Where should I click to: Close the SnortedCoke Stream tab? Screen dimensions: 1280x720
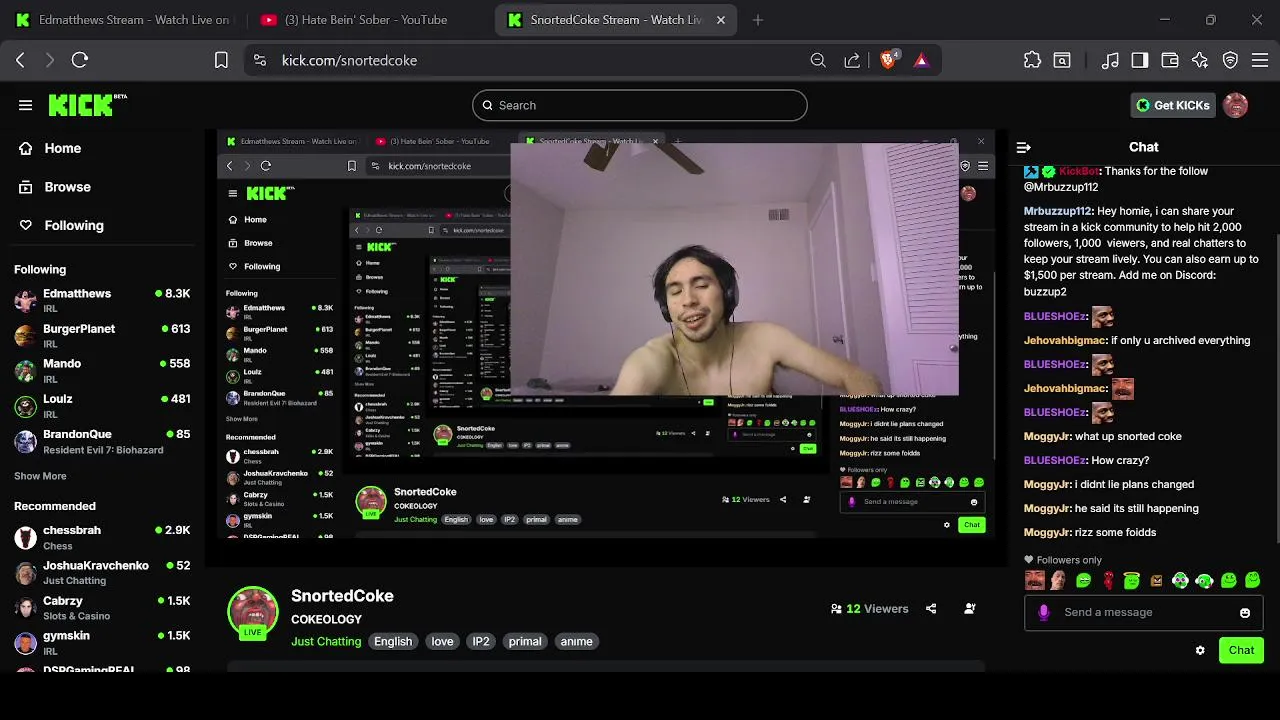pos(720,20)
